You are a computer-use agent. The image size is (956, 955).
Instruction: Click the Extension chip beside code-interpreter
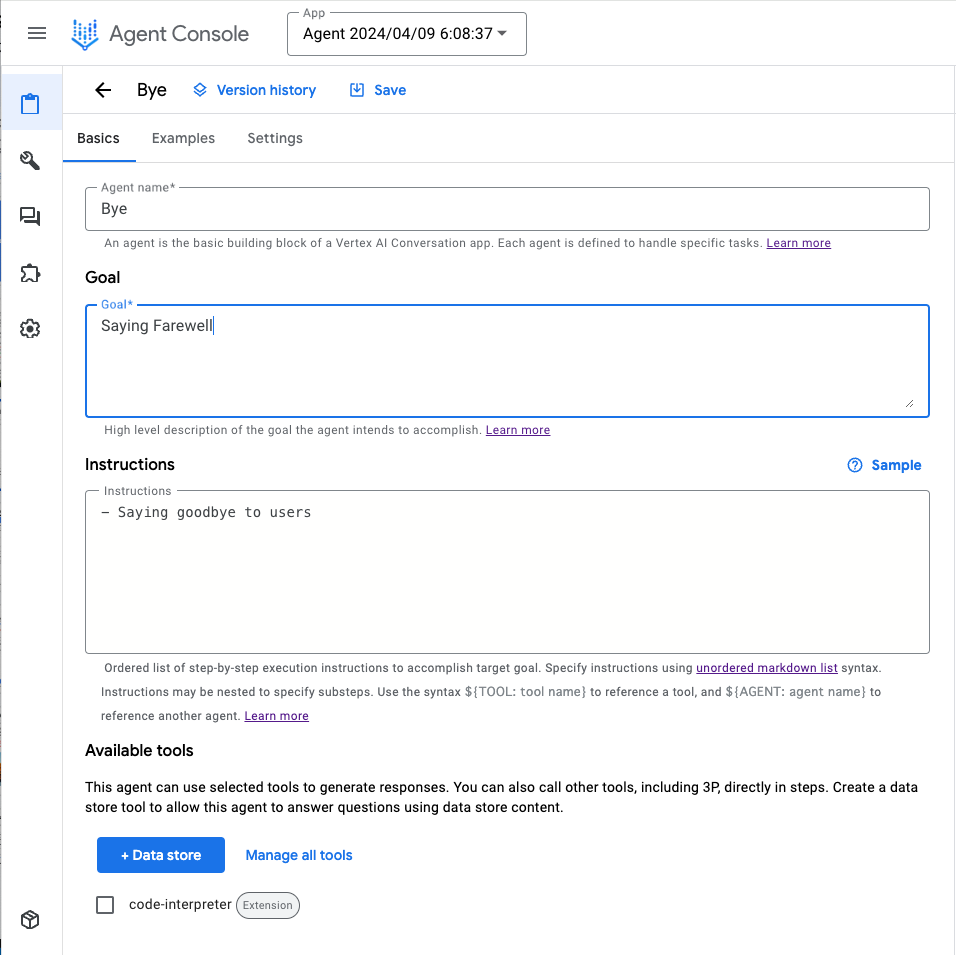[x=267, y=905]
